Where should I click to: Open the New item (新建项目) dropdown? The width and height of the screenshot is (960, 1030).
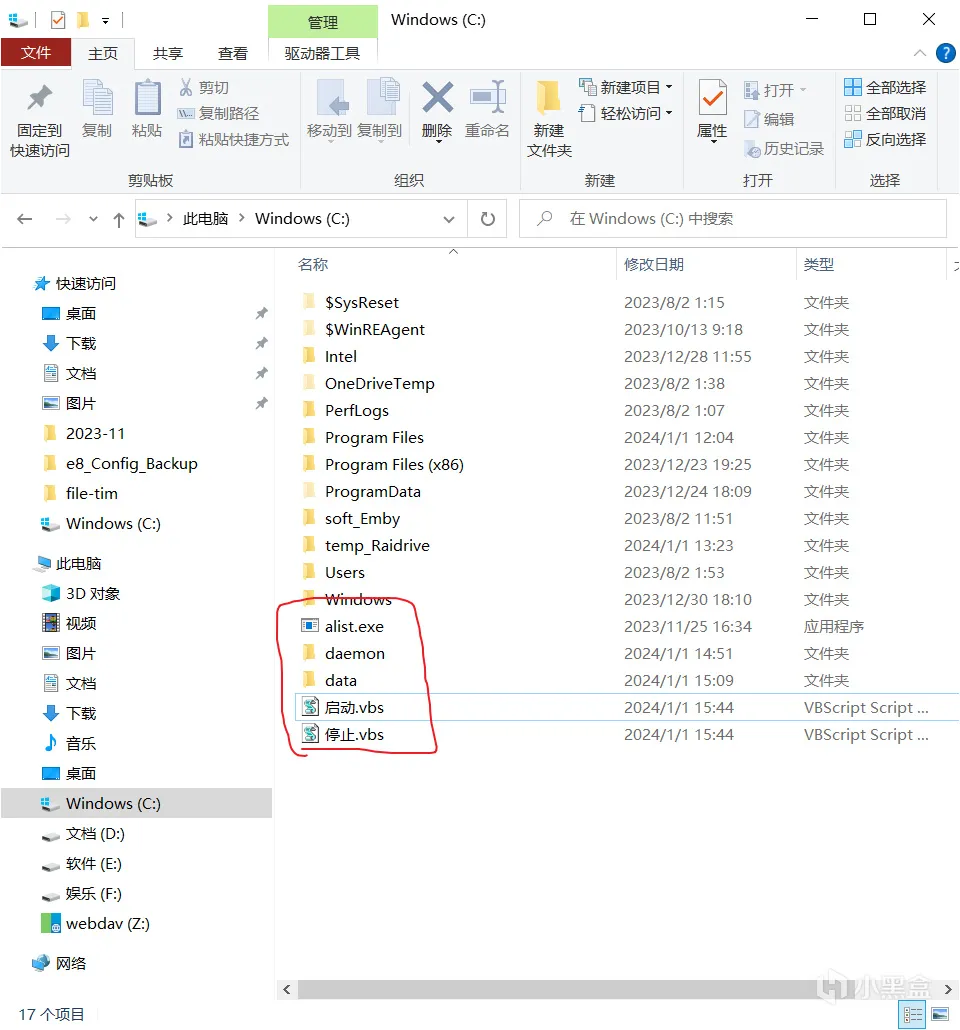[x=626, y=87]
